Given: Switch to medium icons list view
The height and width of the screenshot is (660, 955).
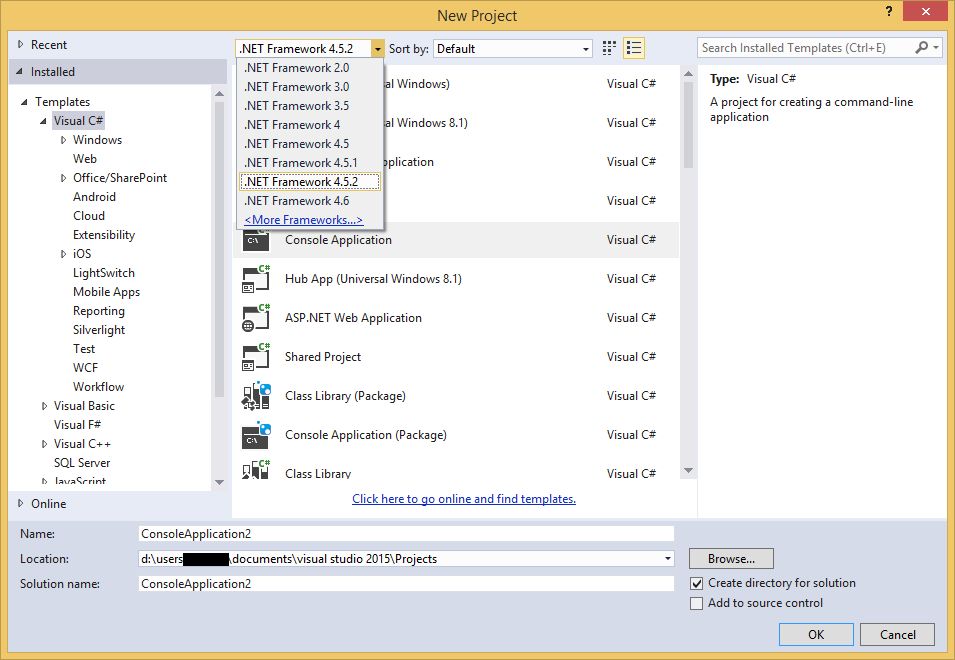Looking at the screenshot, I should (634, 48).
